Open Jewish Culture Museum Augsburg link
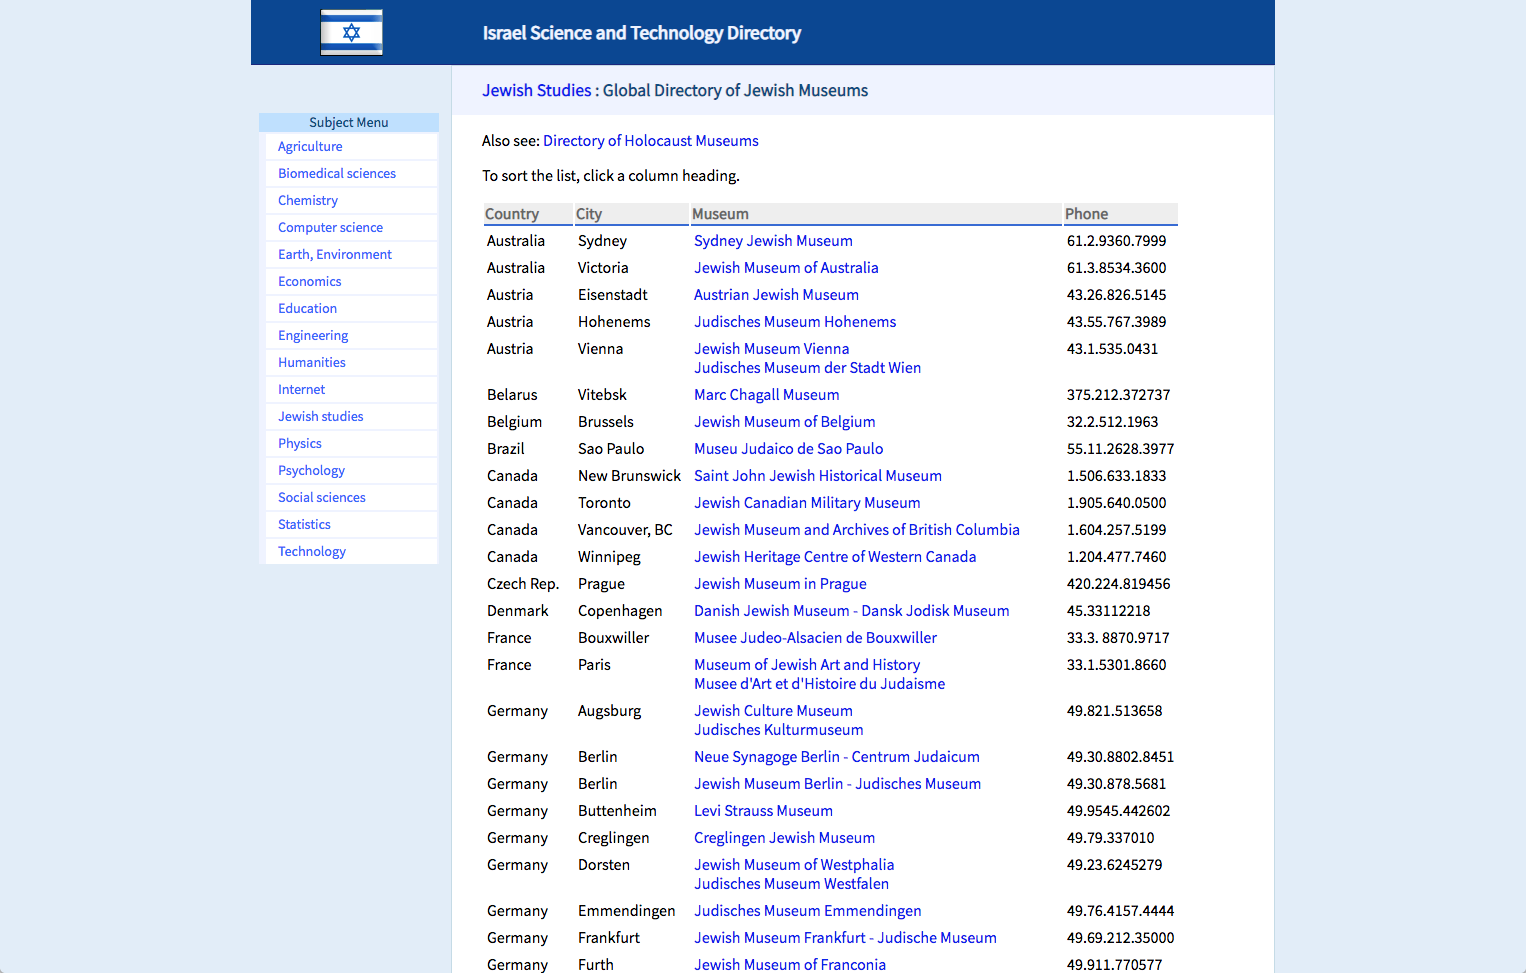1526x973 pixels. point(773,711)
